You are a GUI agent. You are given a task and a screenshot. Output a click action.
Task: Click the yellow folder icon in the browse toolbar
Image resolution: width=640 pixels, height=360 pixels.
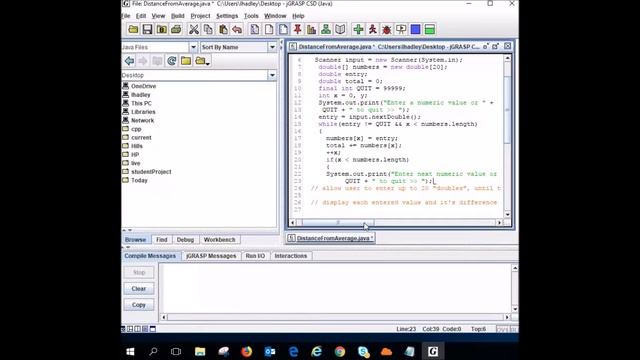[186, 61]
